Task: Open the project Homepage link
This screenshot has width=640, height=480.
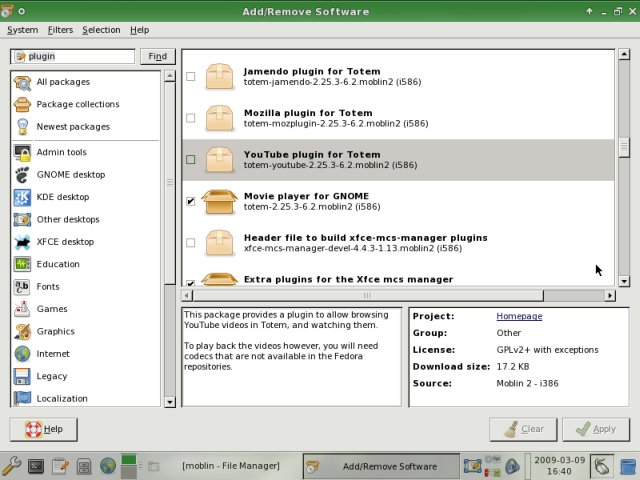Action: click(x=519, y=316)
